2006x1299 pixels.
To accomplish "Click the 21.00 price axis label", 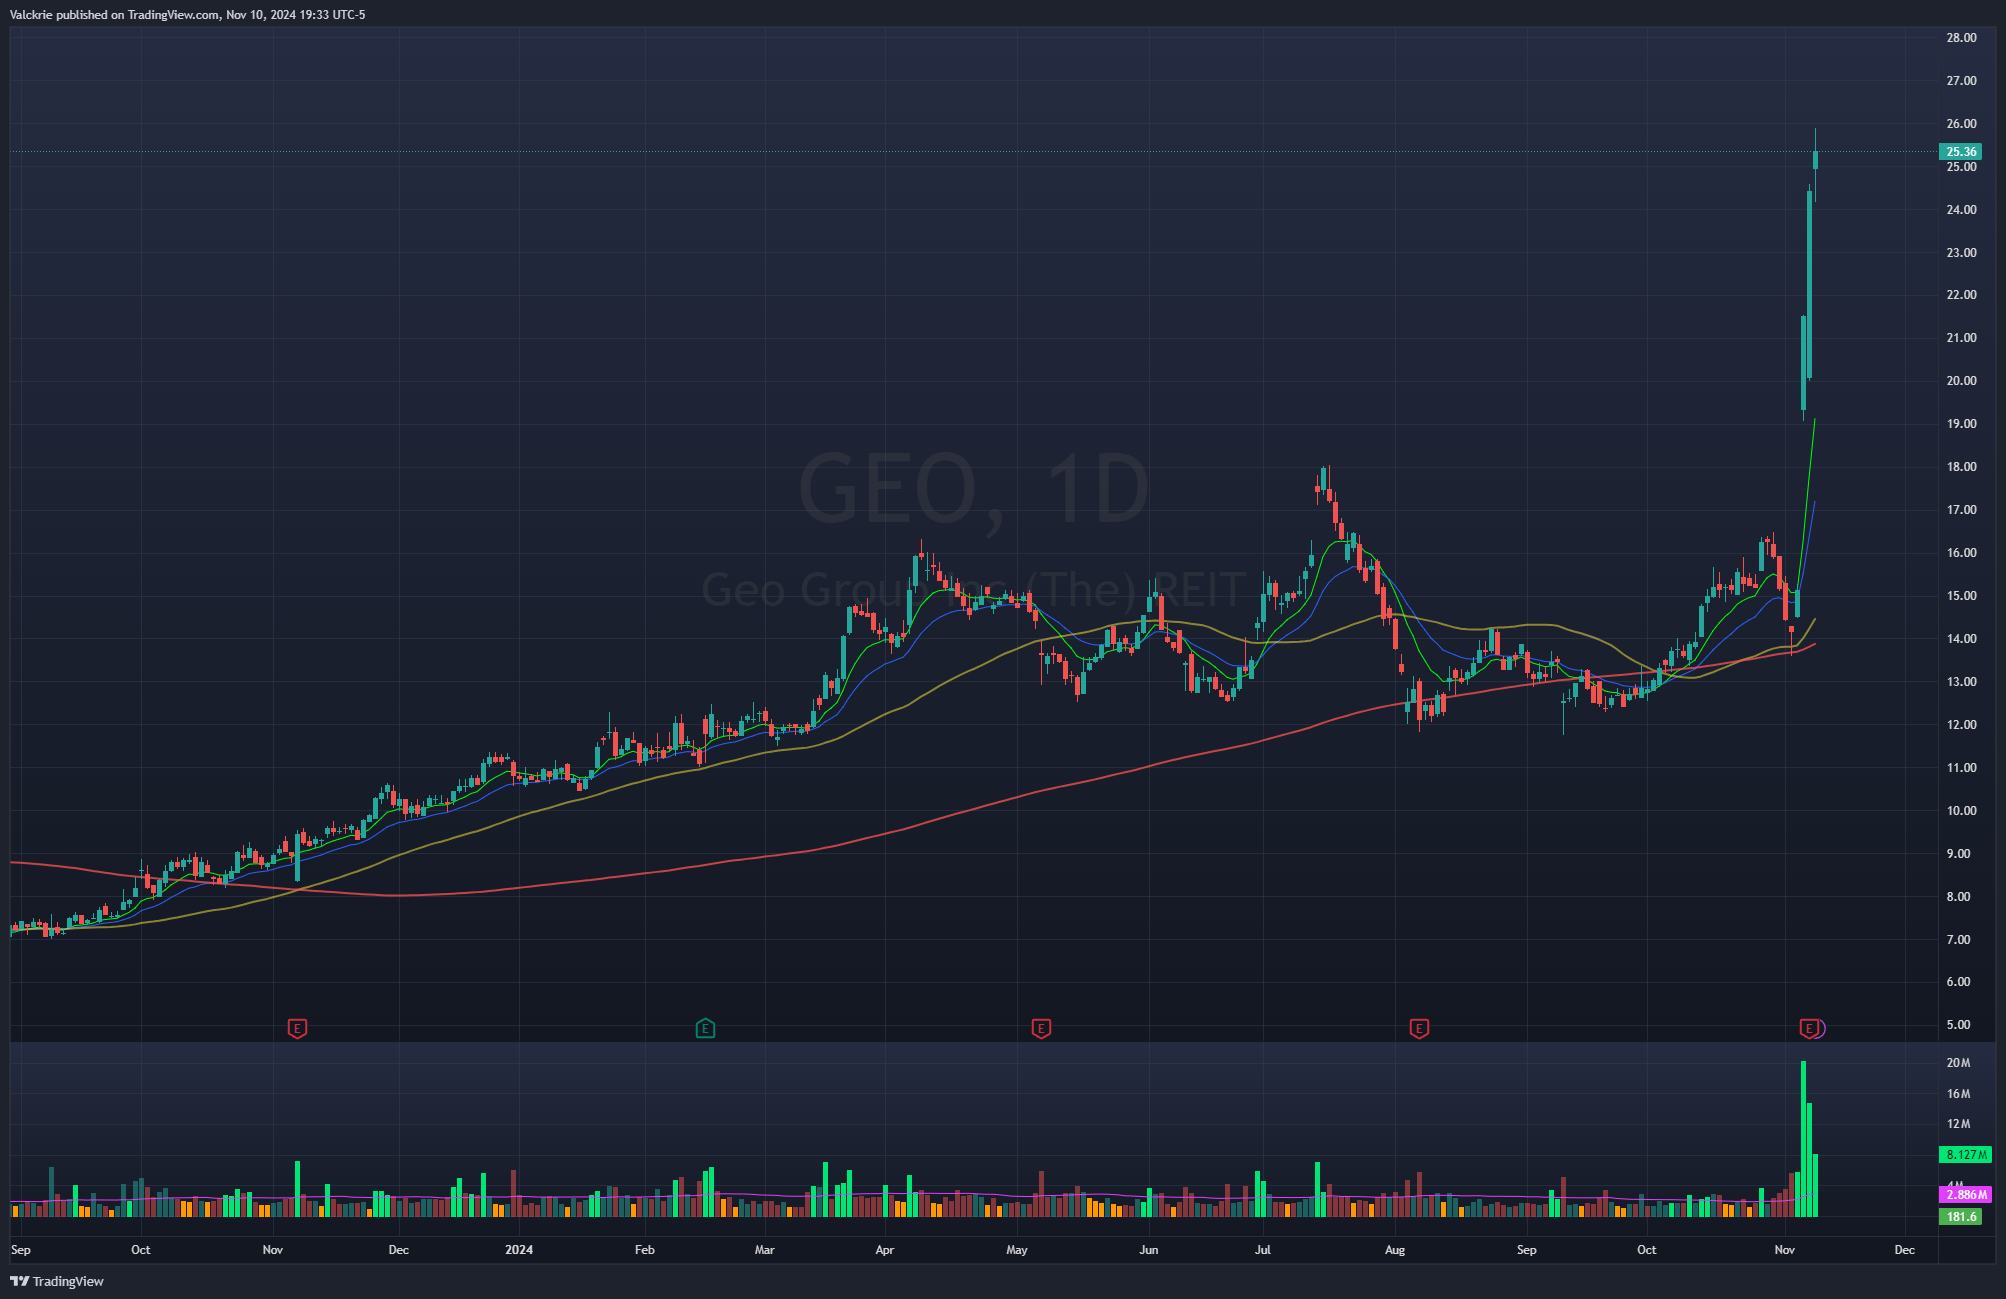I will pyautogui.click(x=1961, y=338).
